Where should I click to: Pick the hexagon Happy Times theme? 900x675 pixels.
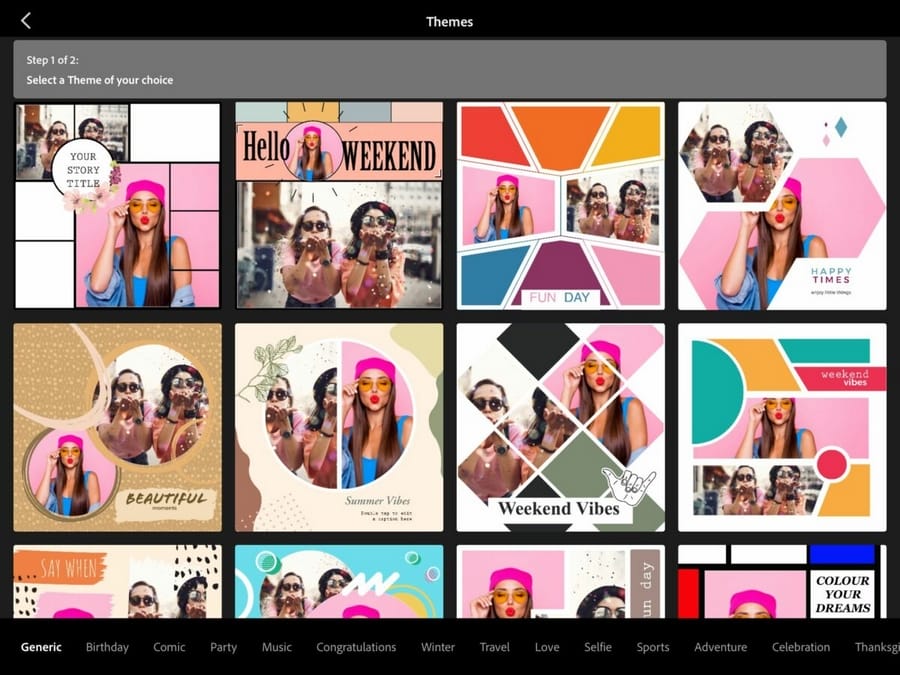tap(782, 205)
